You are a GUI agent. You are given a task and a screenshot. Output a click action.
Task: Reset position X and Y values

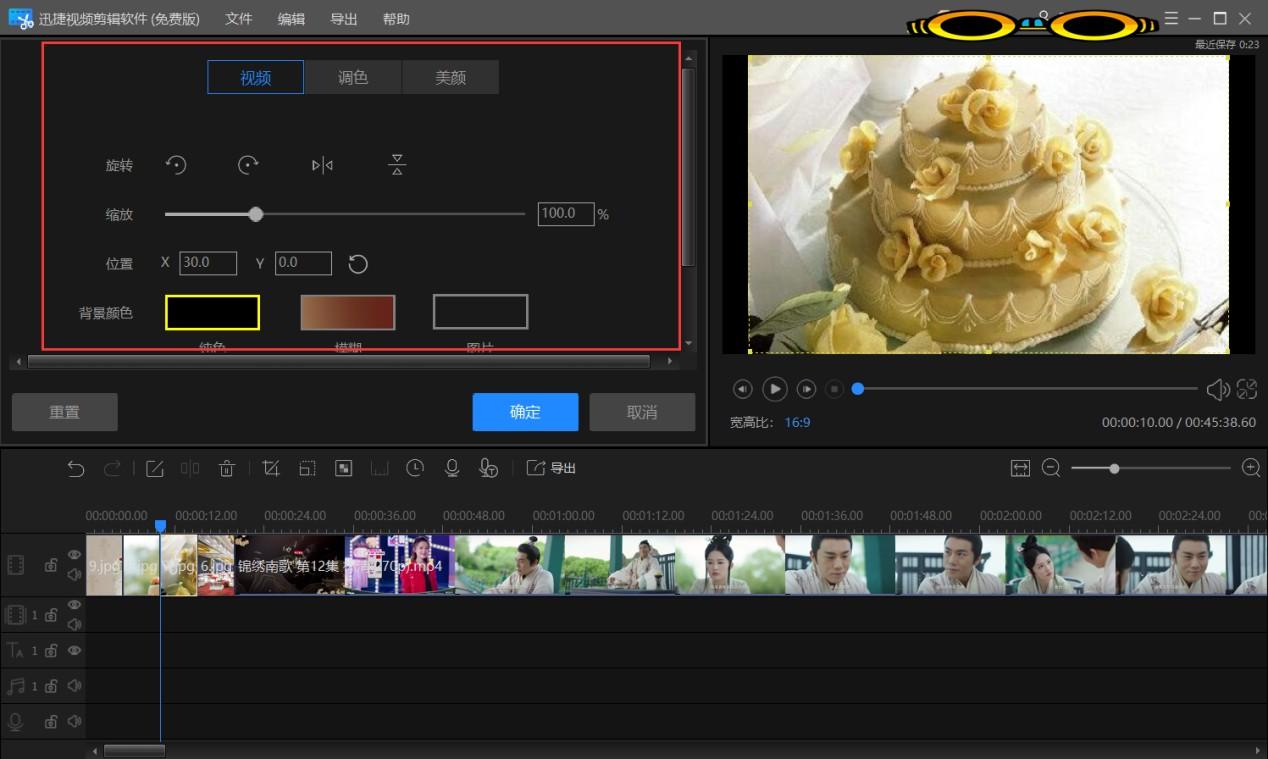tap(358, 264)
